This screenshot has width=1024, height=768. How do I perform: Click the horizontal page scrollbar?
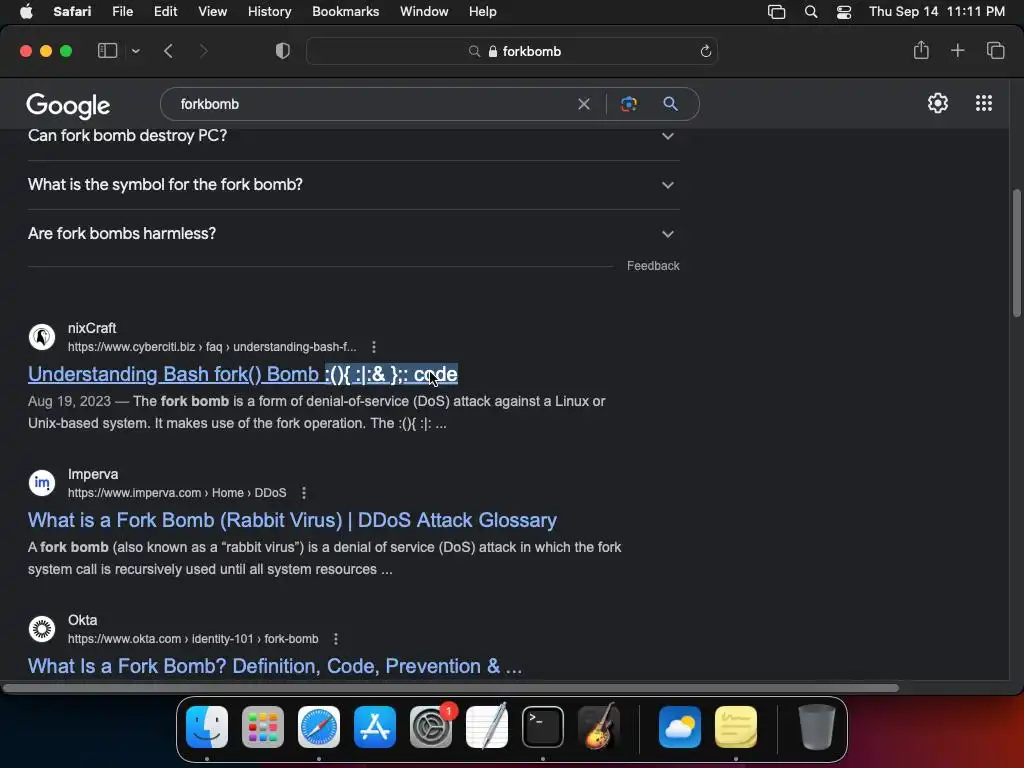point(451,688)
